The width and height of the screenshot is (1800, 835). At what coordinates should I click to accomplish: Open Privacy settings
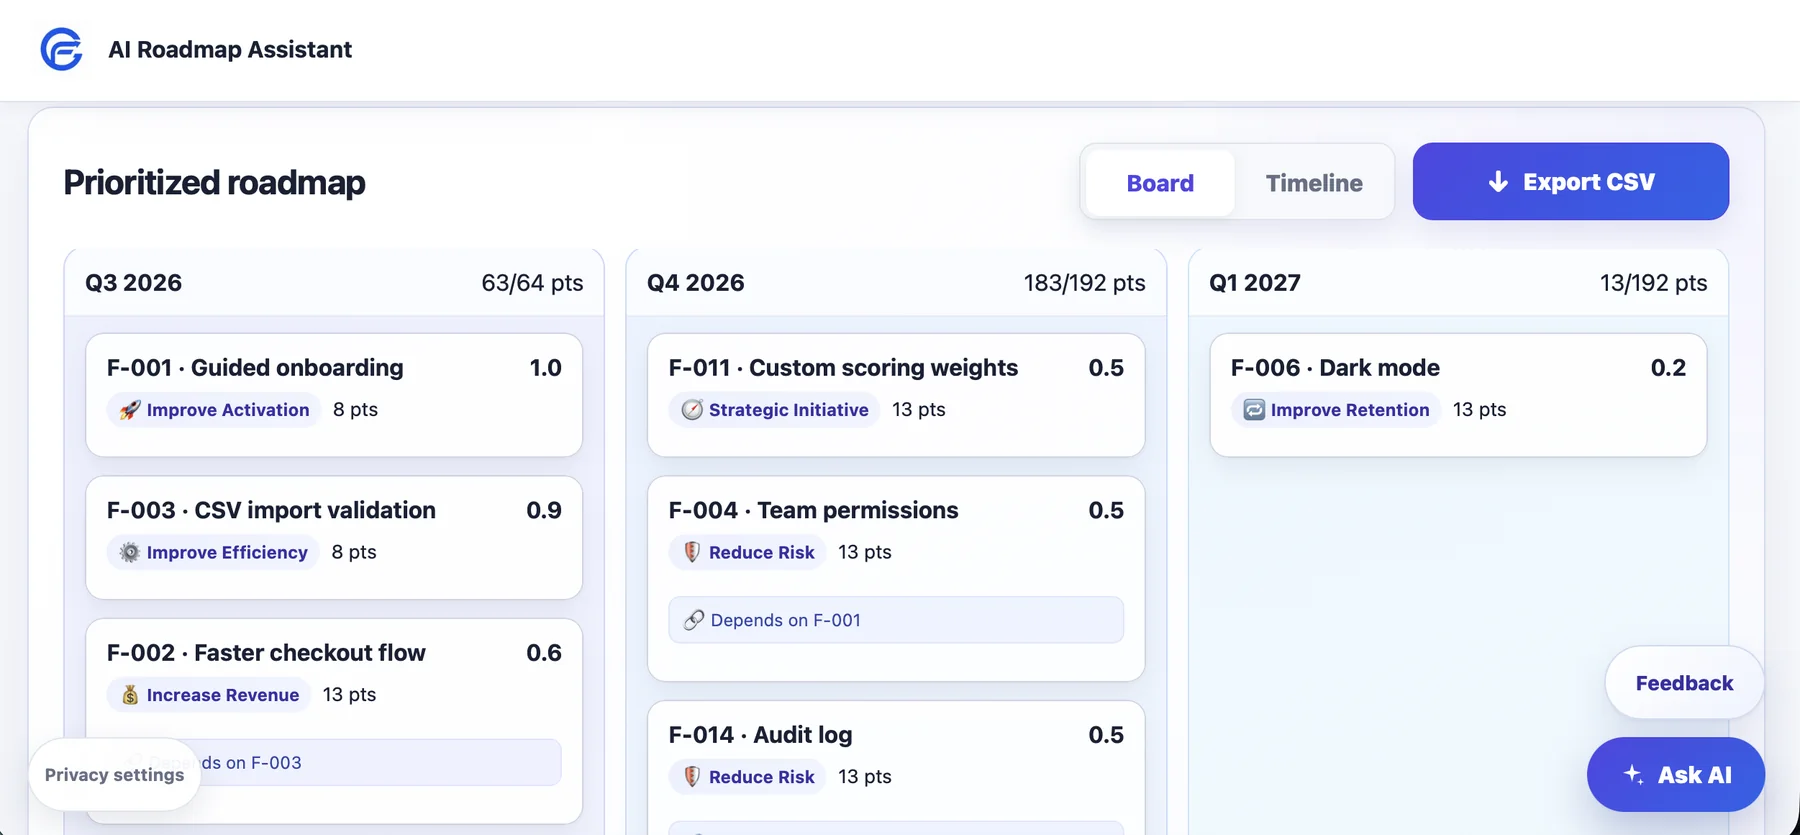pos(115,774)
